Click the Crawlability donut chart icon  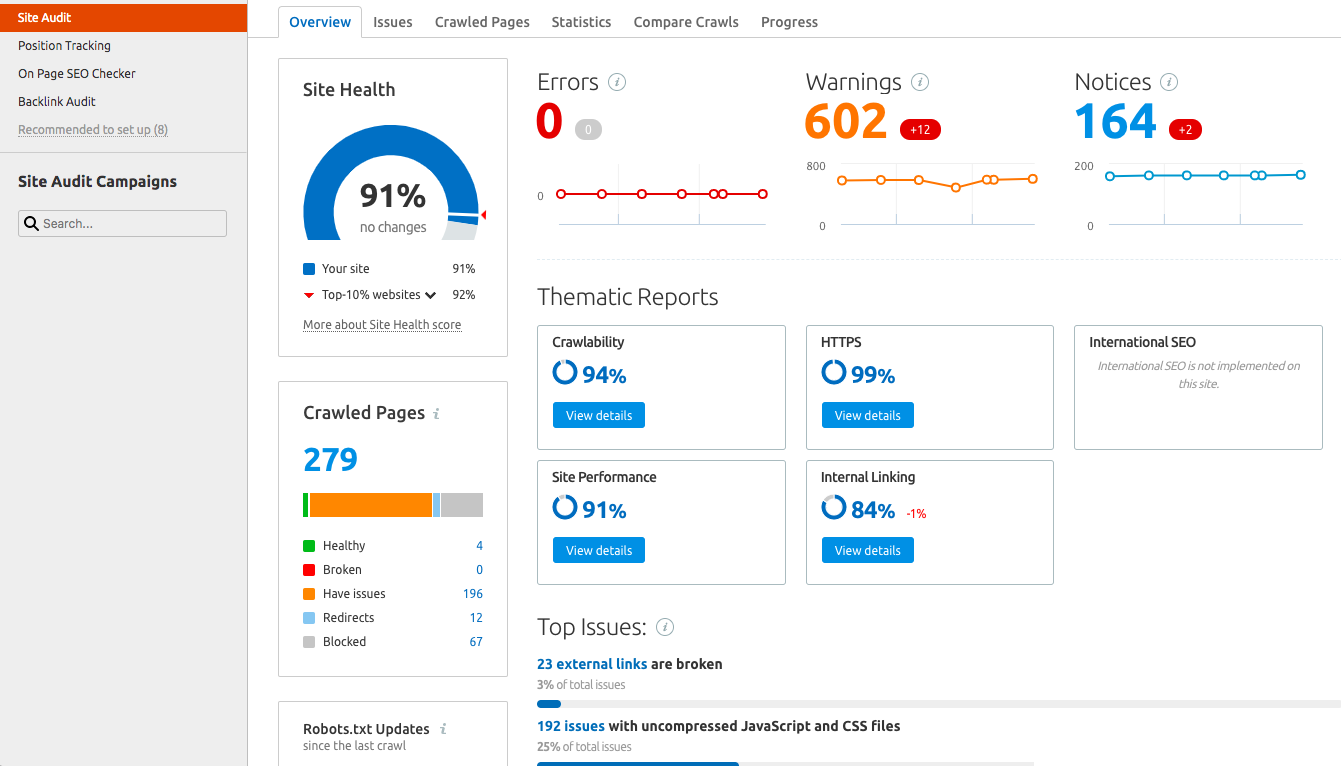(565, 373)
